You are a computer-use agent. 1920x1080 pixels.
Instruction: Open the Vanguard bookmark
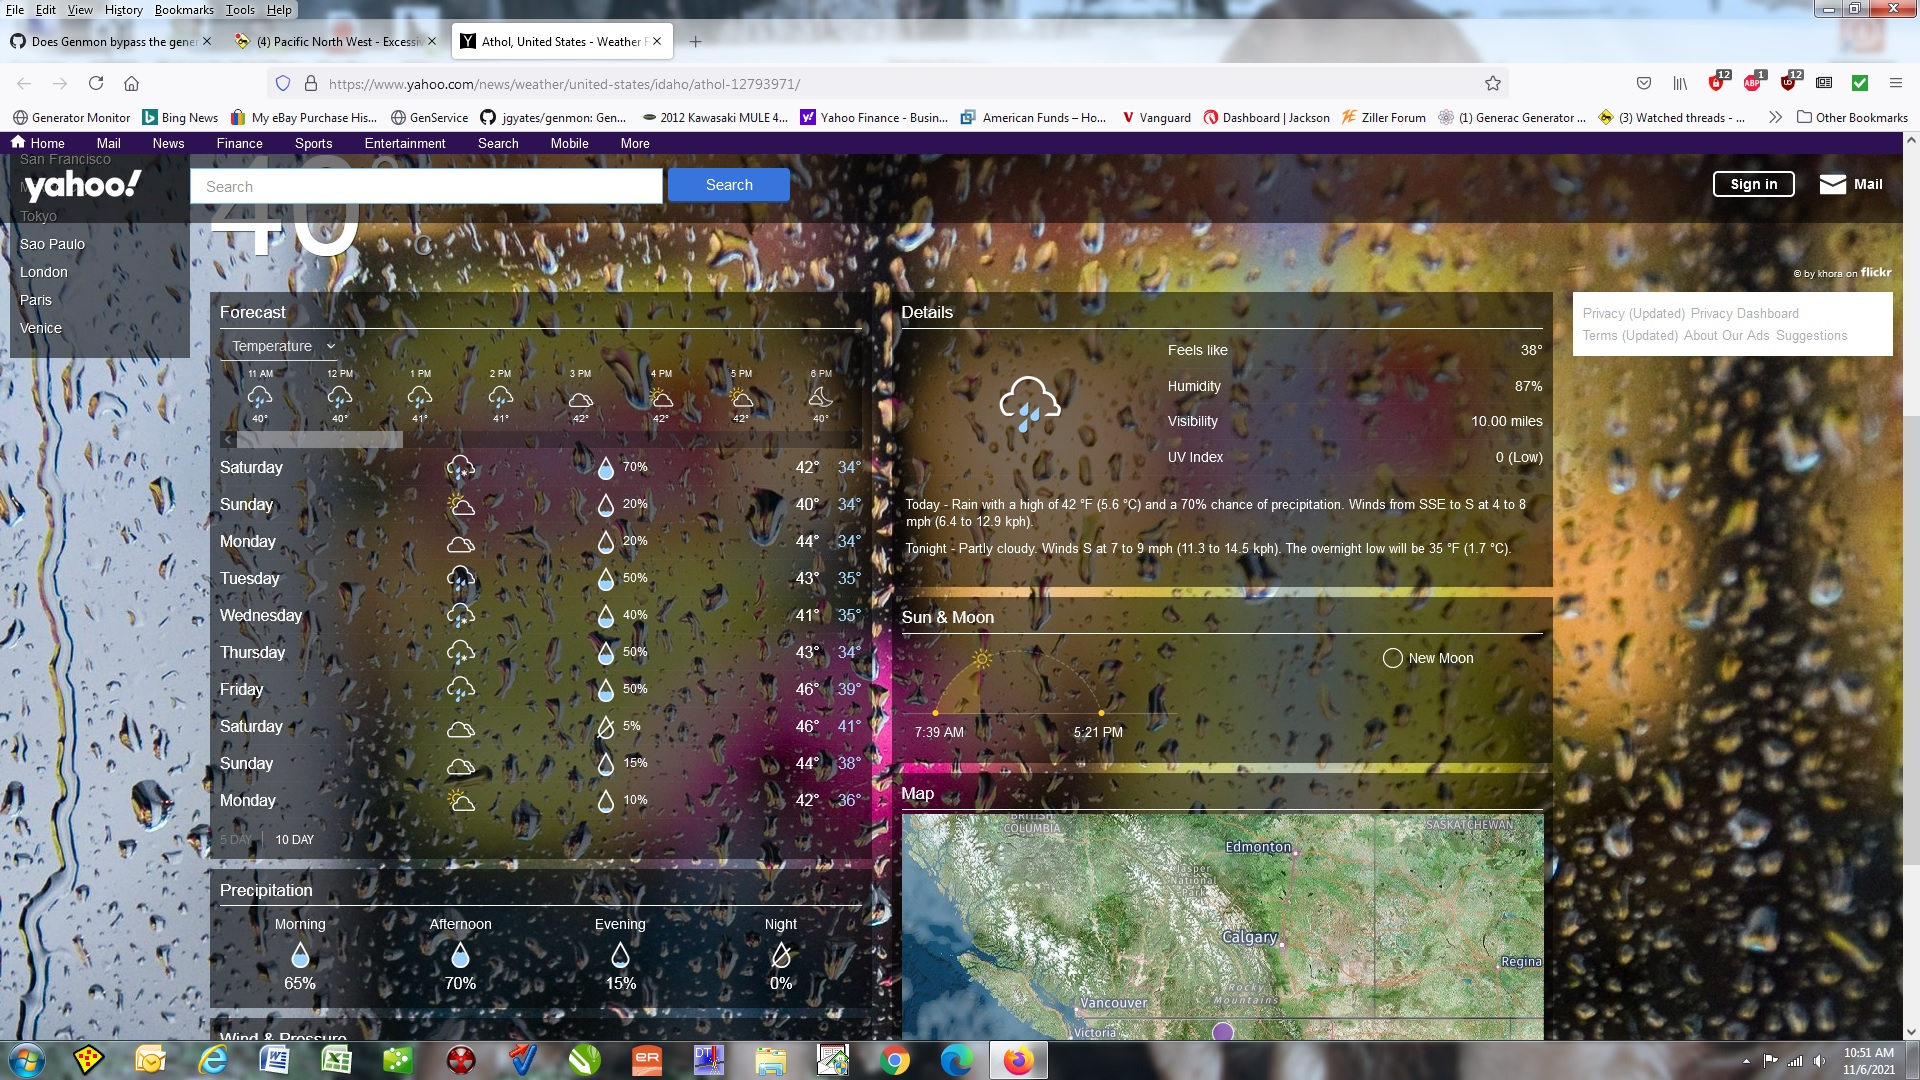(1156, 117)
